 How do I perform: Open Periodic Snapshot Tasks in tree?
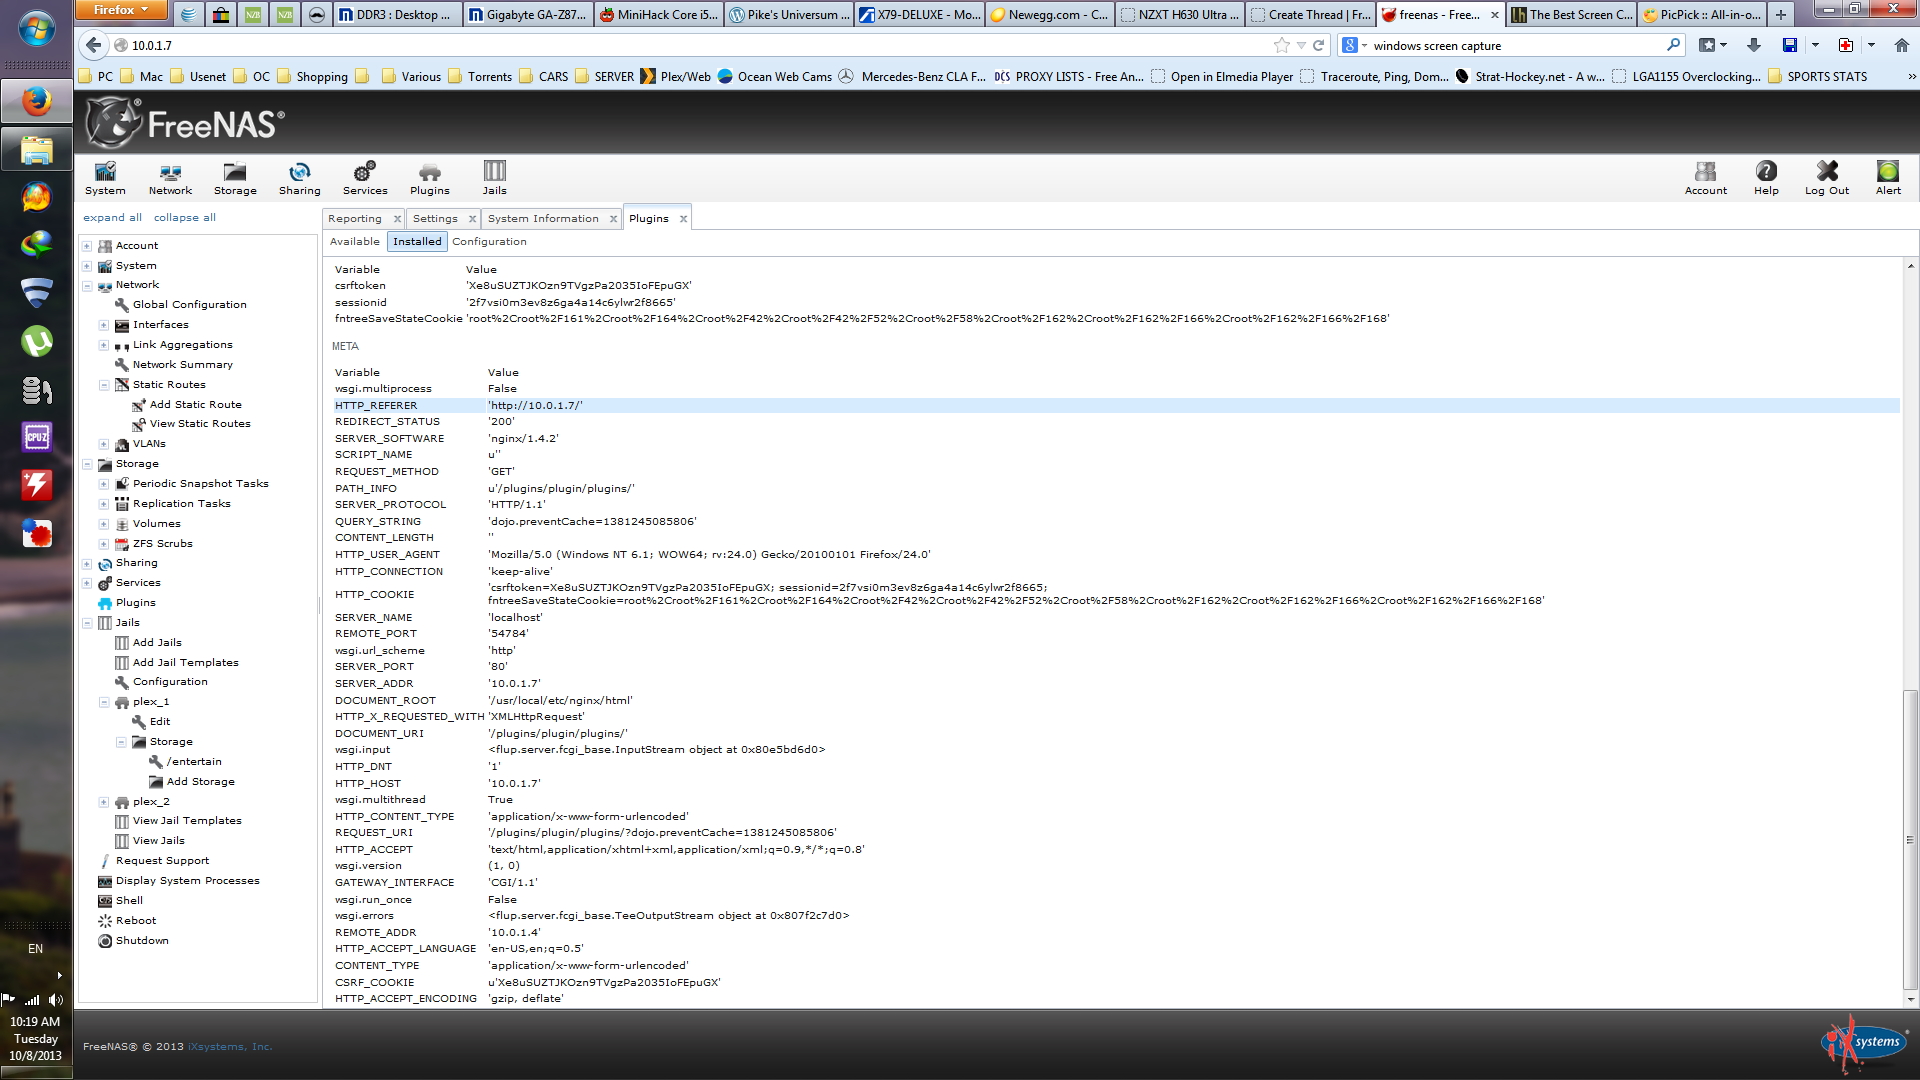pyautogui.click(x=201, y=484)
